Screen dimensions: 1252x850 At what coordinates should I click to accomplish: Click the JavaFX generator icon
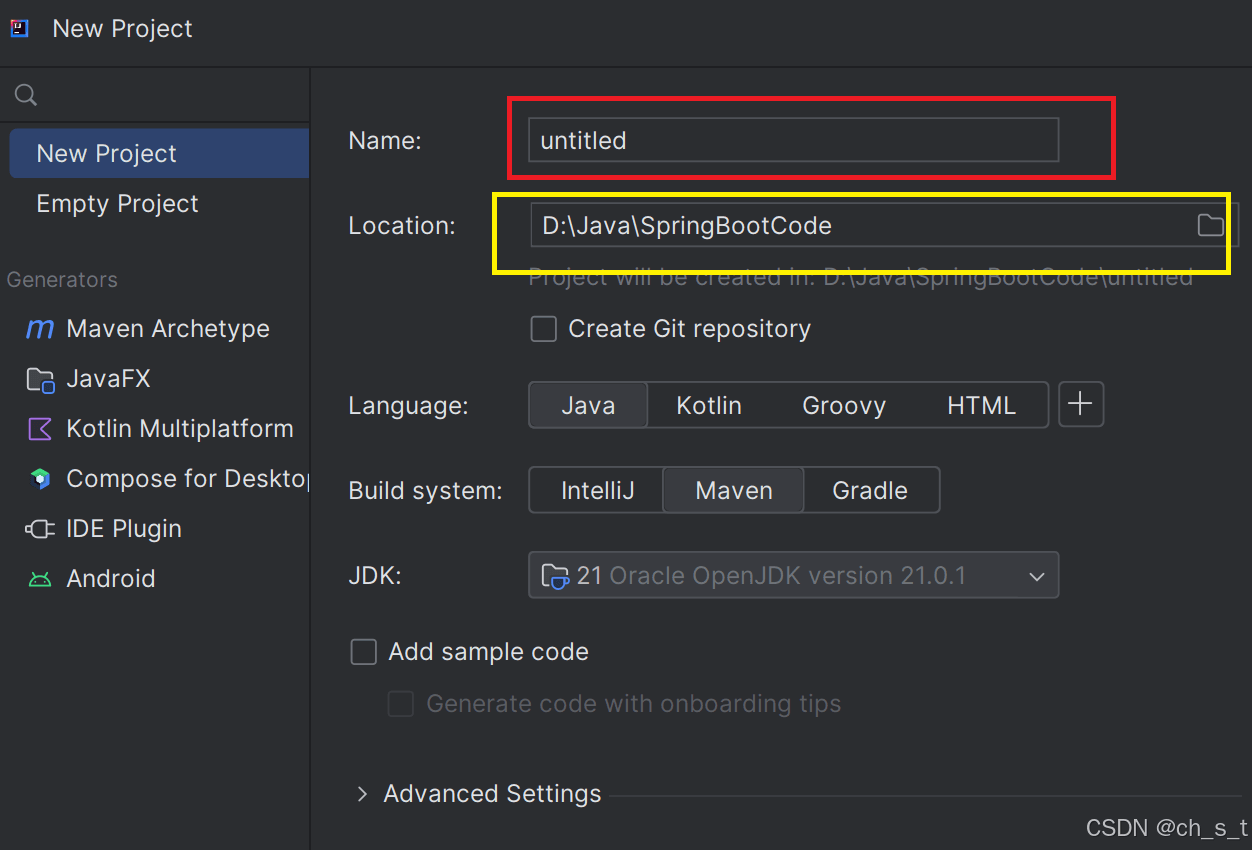coord(40,379)
